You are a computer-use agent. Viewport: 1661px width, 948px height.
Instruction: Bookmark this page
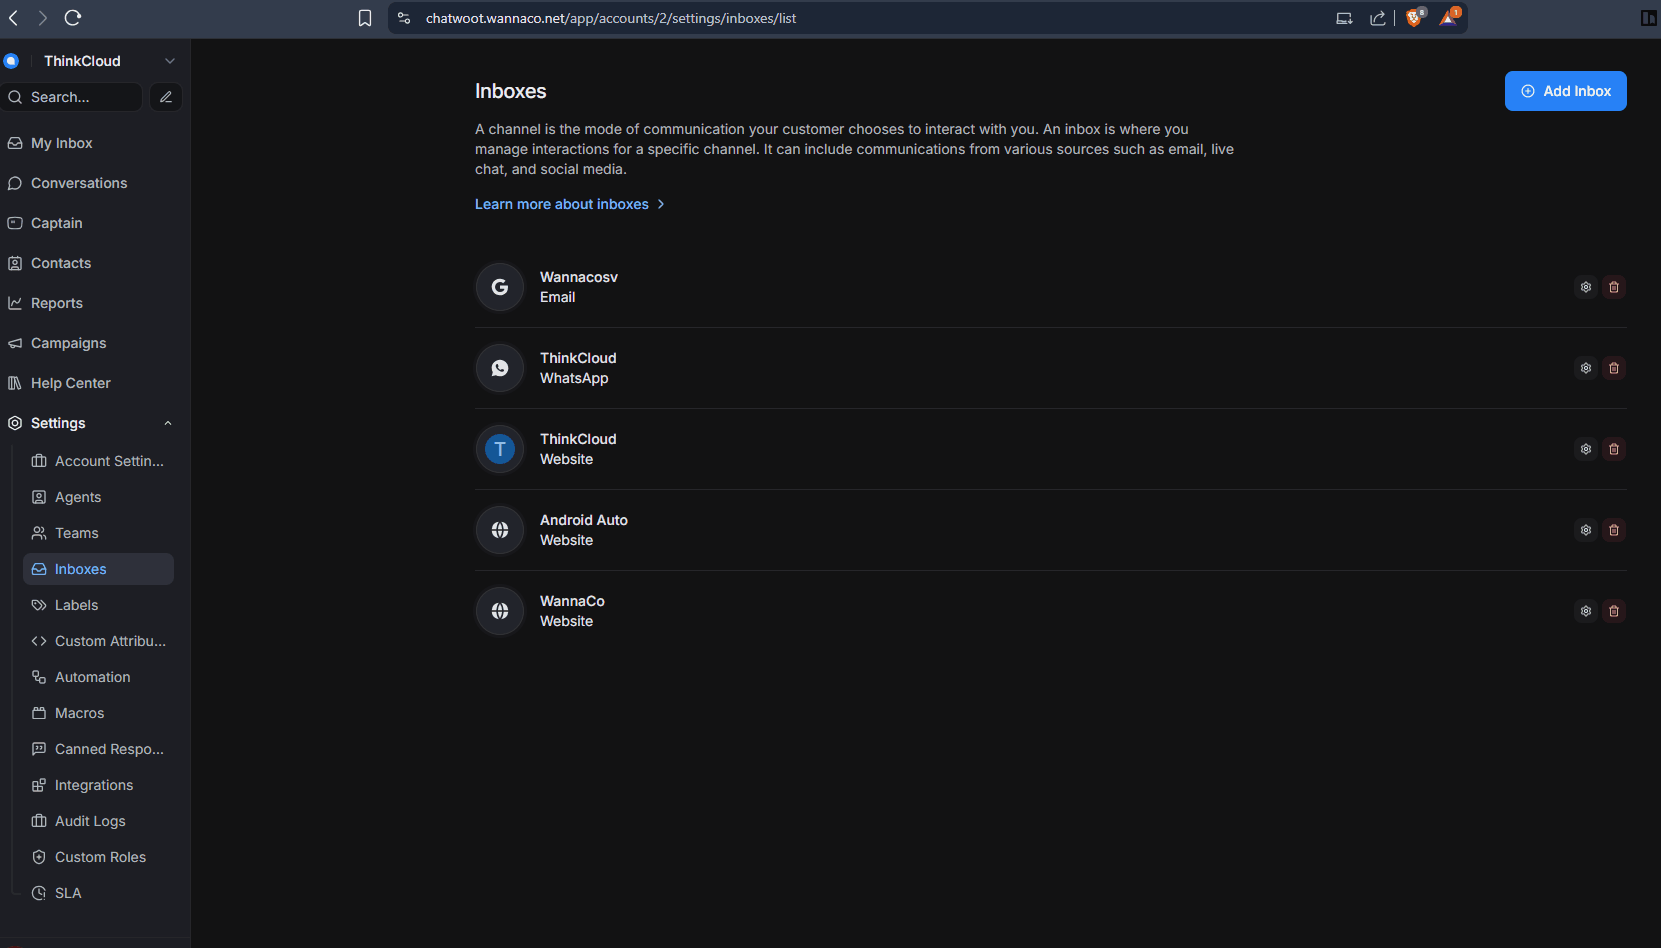pyautogui.click(x=365, y=18)
